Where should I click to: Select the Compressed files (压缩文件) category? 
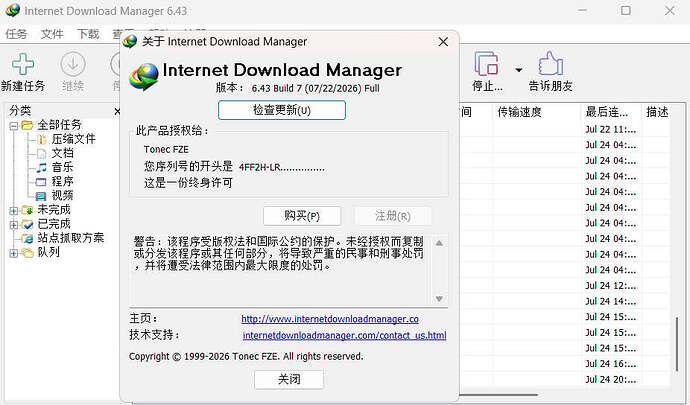click(x=73, y=139)
